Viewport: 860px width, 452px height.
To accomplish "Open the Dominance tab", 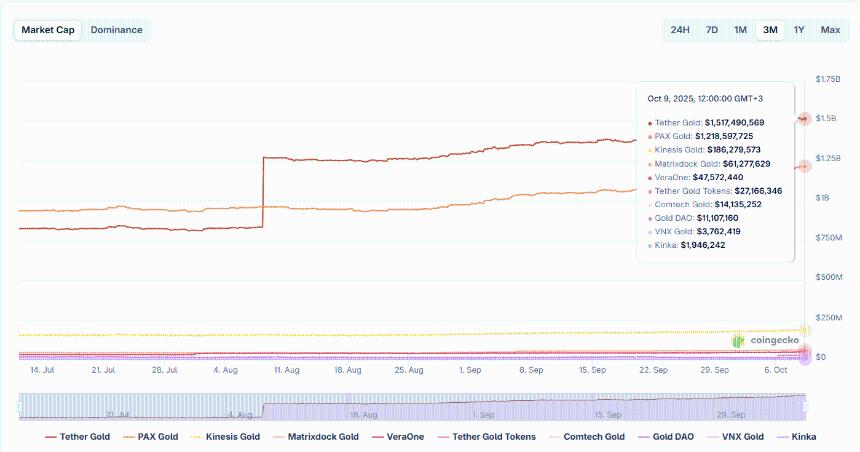I will (x=116, y=30).
